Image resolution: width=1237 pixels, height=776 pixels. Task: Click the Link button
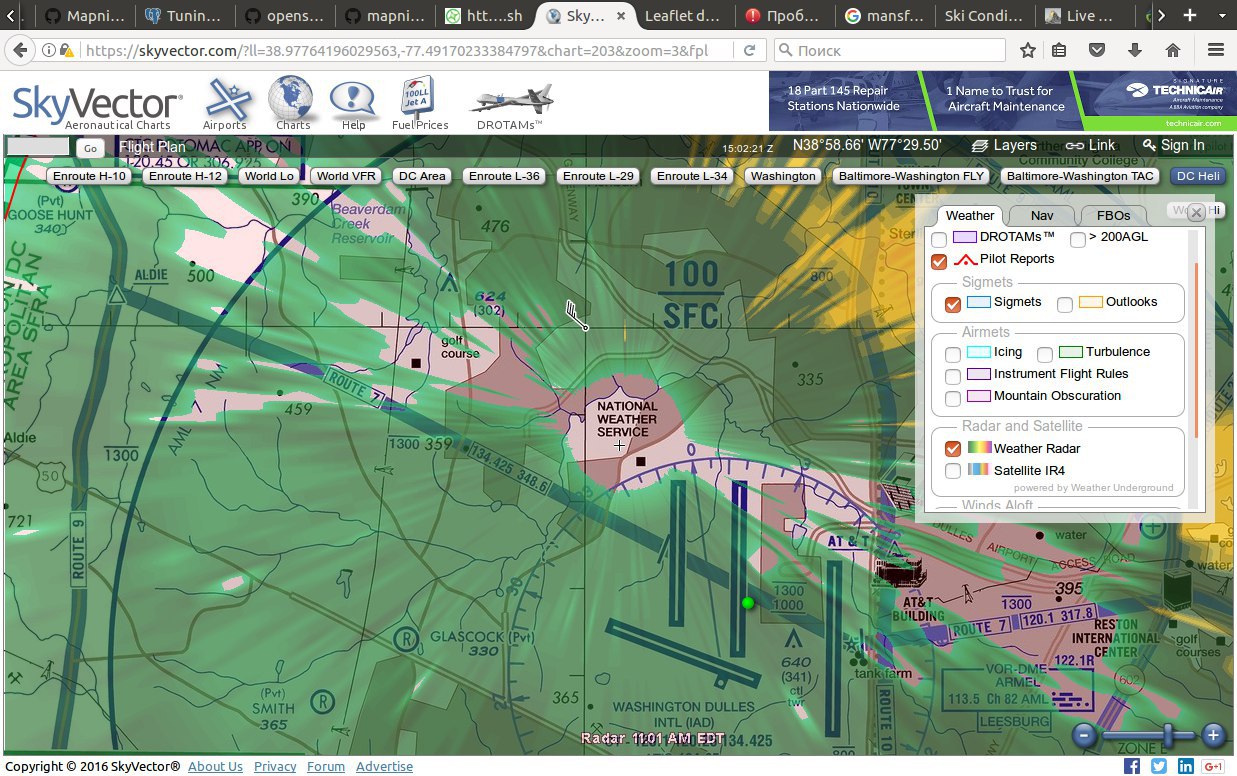tap(1090, 145)
